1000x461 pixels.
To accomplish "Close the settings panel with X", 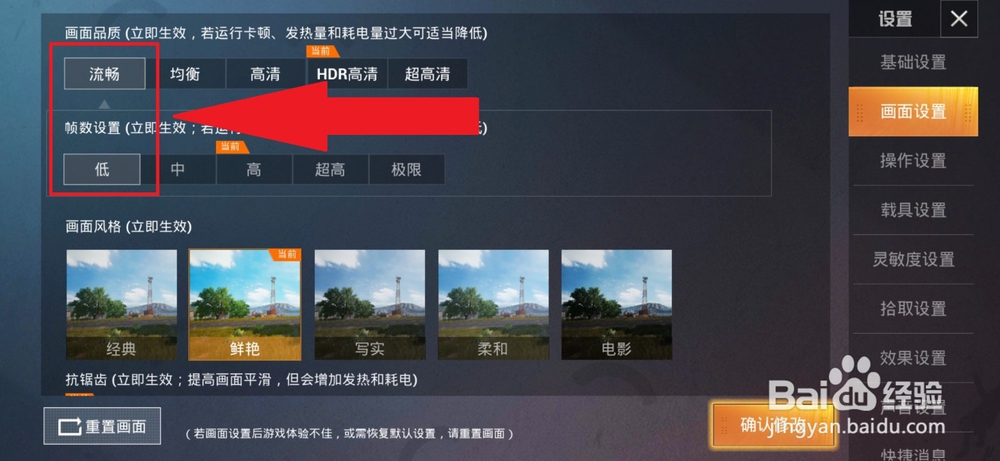I will [x=959, y=19].
